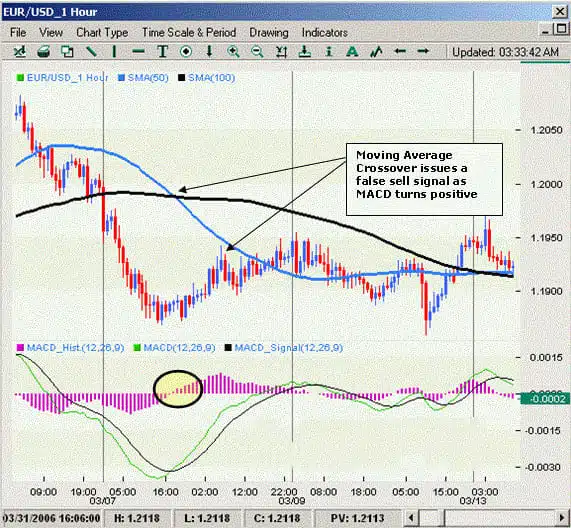Shift chart left with the left arrow icon
Viewport: 571px width, 528px height.
coord(400,51)
